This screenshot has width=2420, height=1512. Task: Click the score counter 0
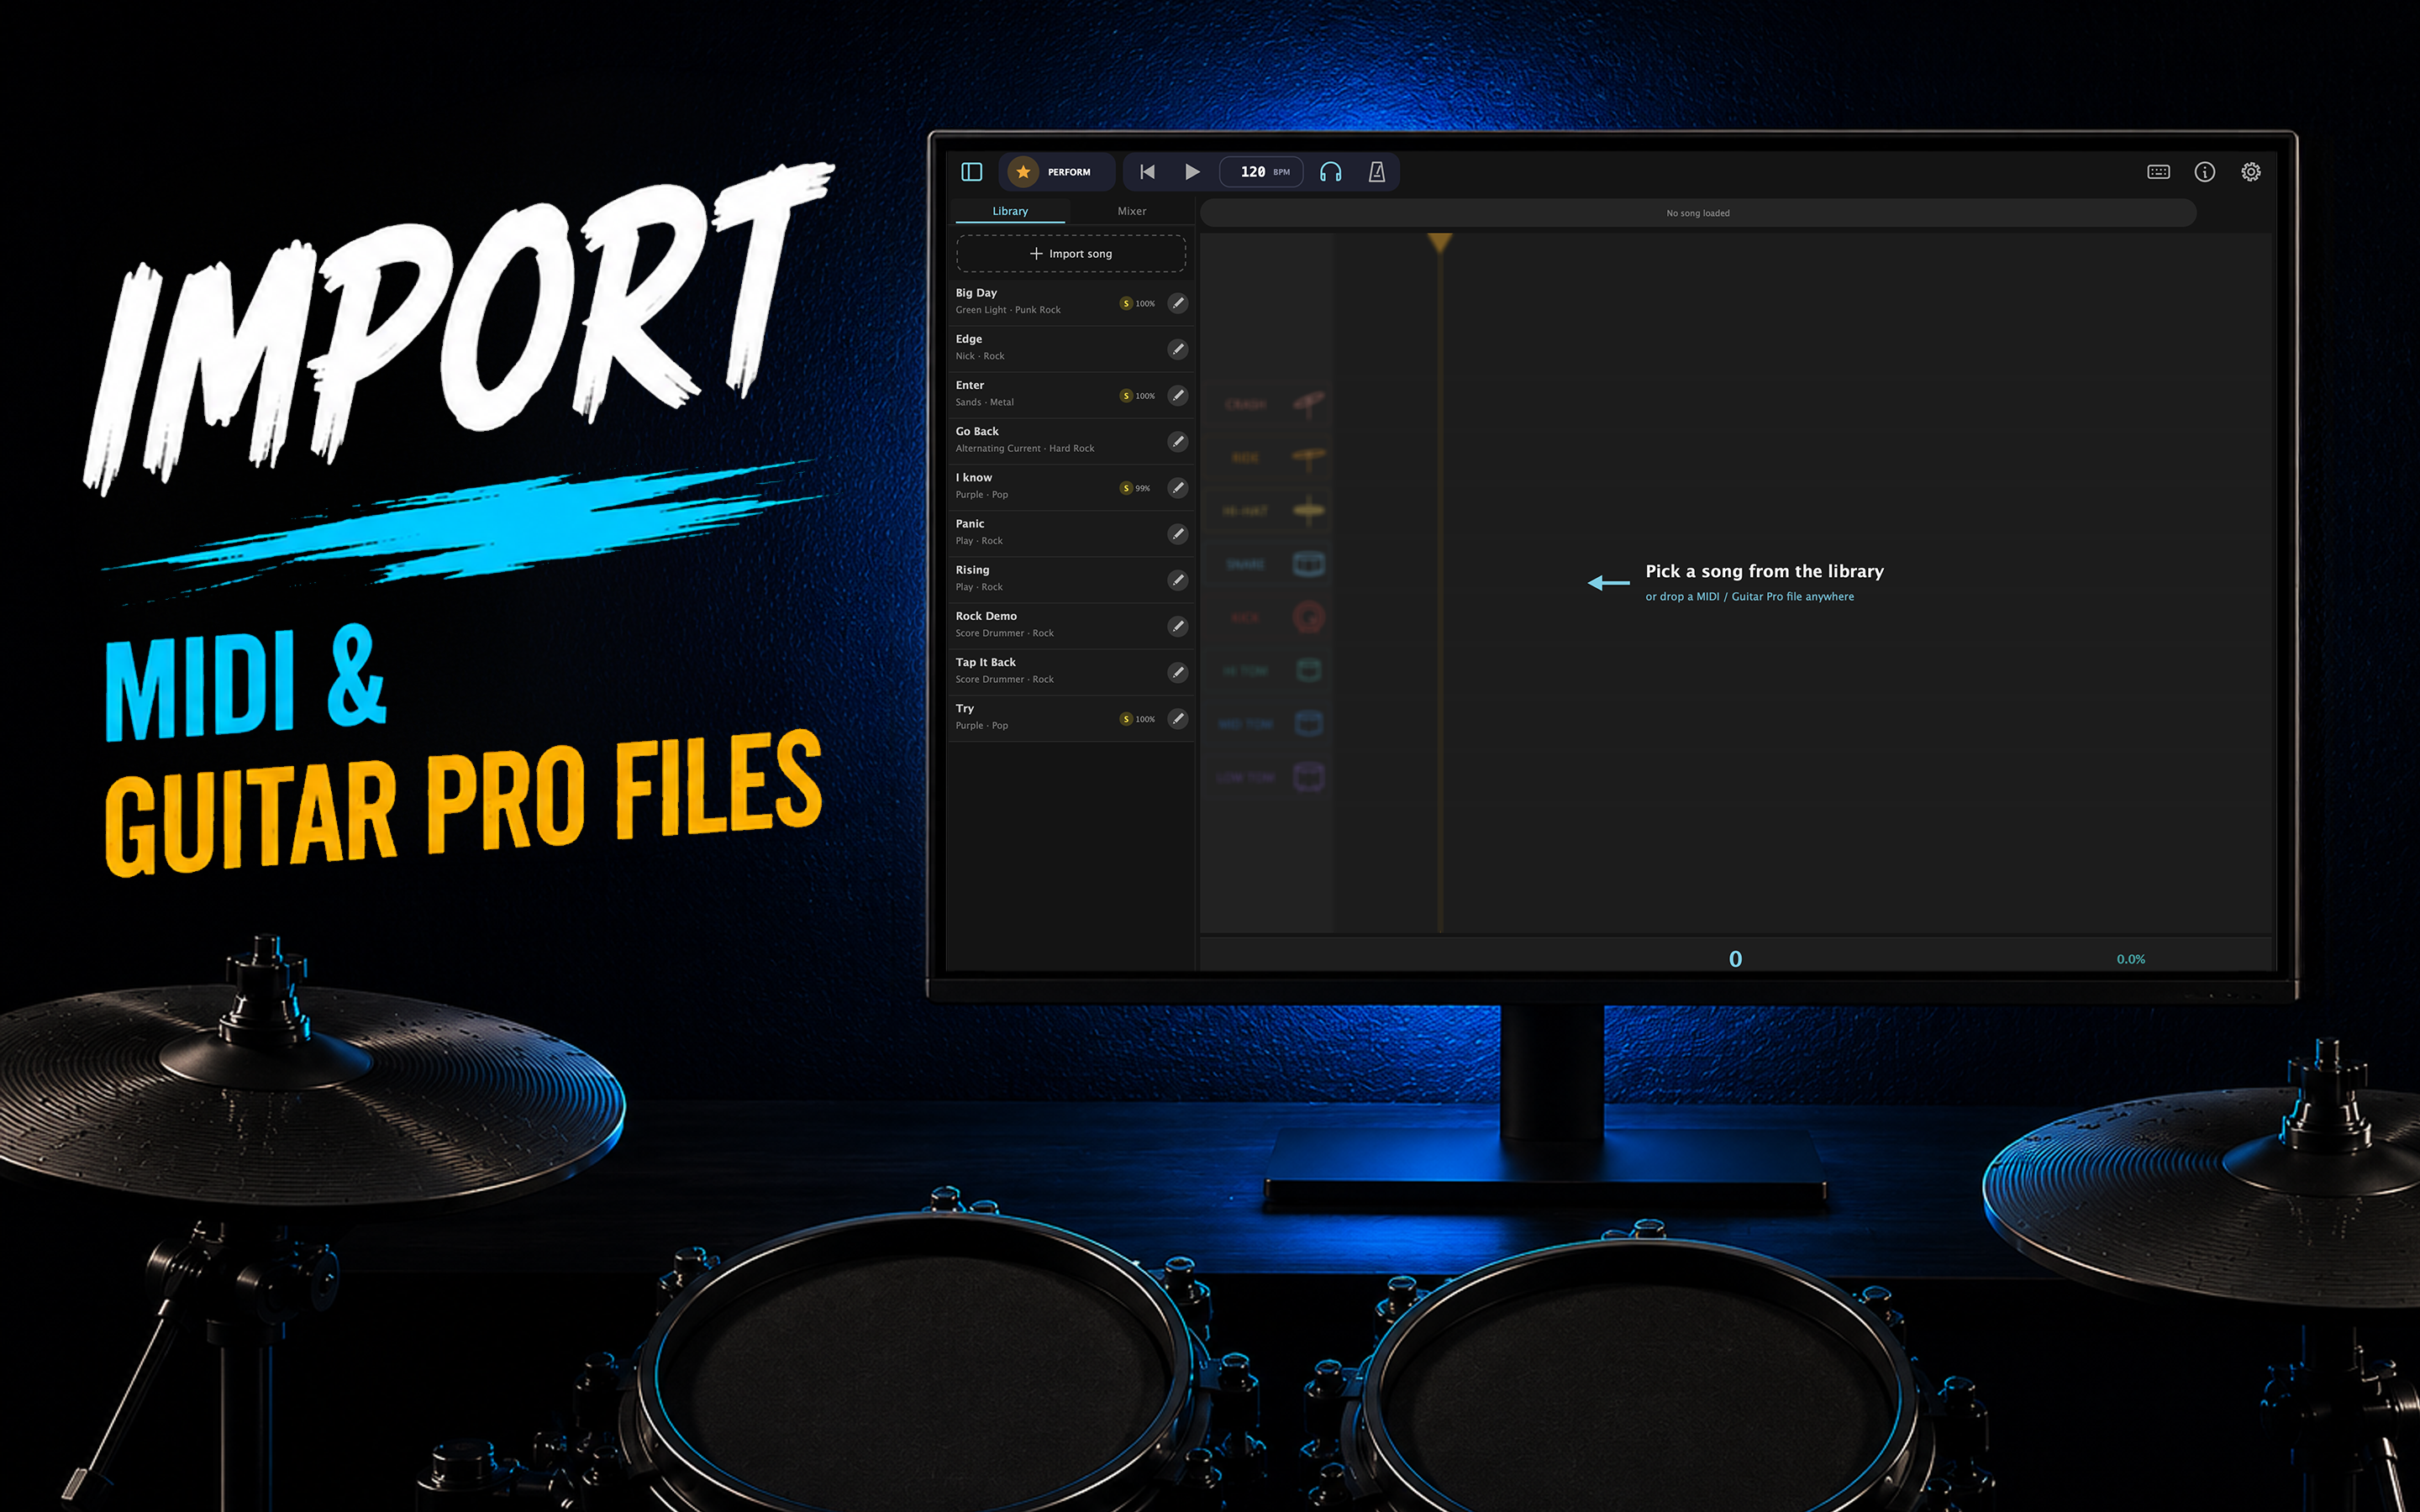[1735, 959]
